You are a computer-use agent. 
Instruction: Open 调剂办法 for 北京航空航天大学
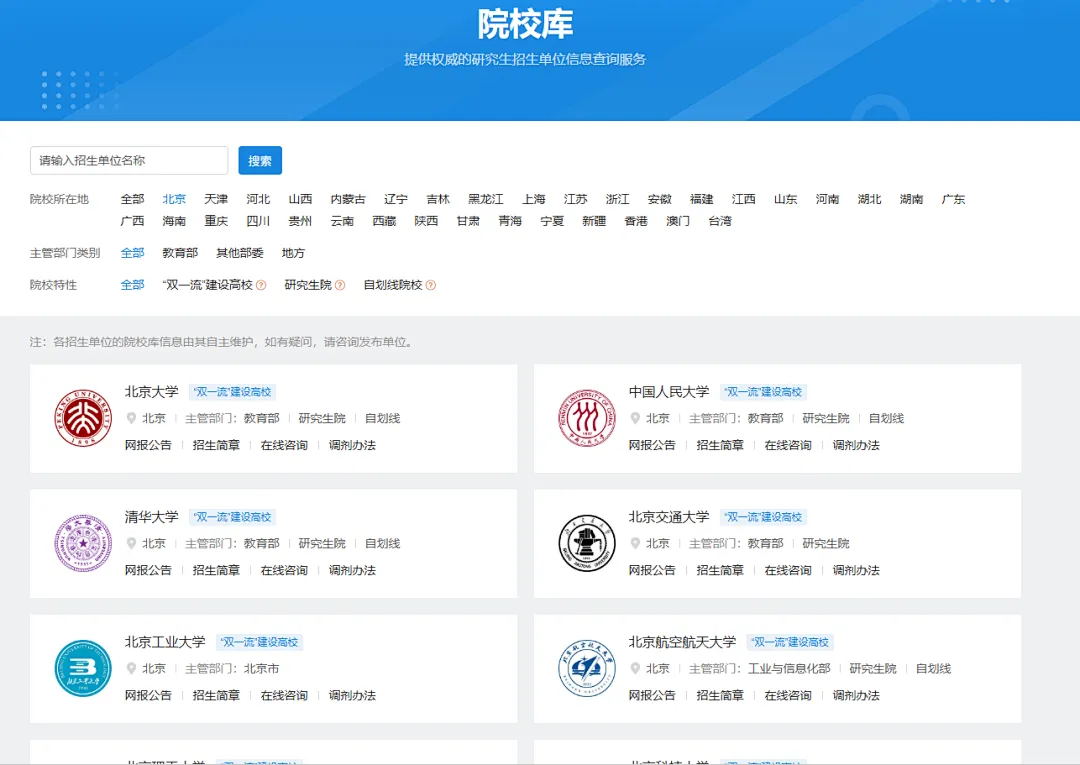(x=856, y=695)
